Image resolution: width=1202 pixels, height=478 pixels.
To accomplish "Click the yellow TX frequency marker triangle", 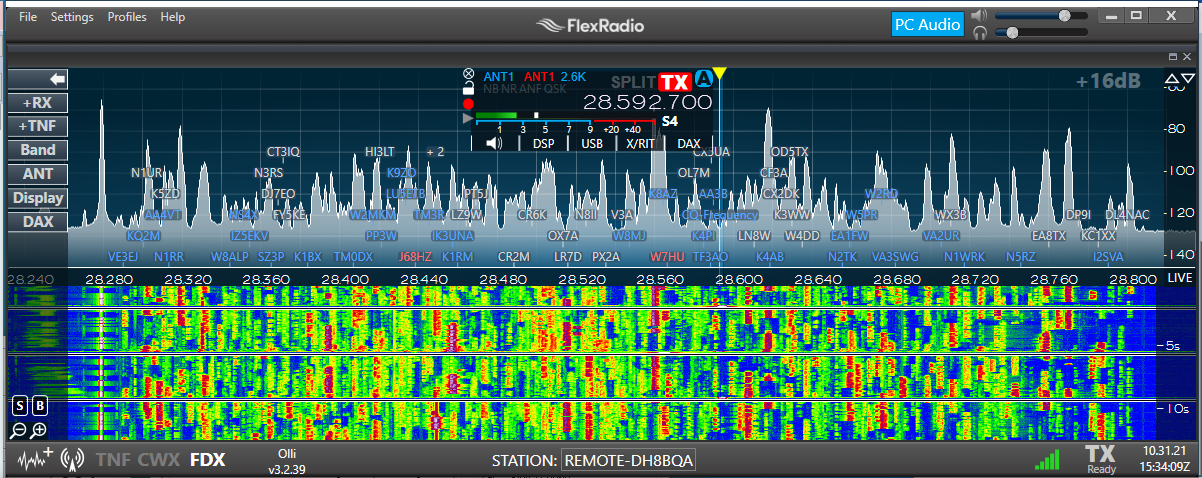I will coord(719,74).
